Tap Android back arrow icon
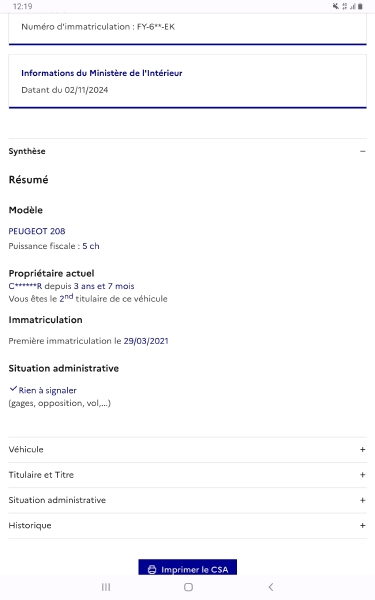The width and height of the screenshot is (375, 600). tap(271, 587)
